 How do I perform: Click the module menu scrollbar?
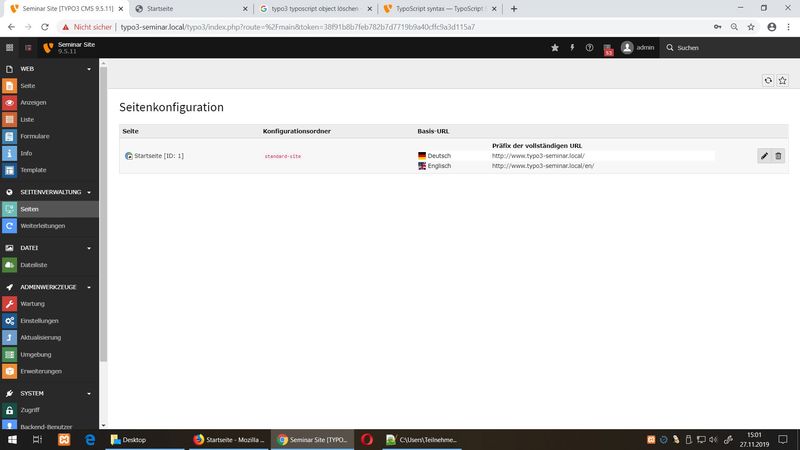[103, 214]
